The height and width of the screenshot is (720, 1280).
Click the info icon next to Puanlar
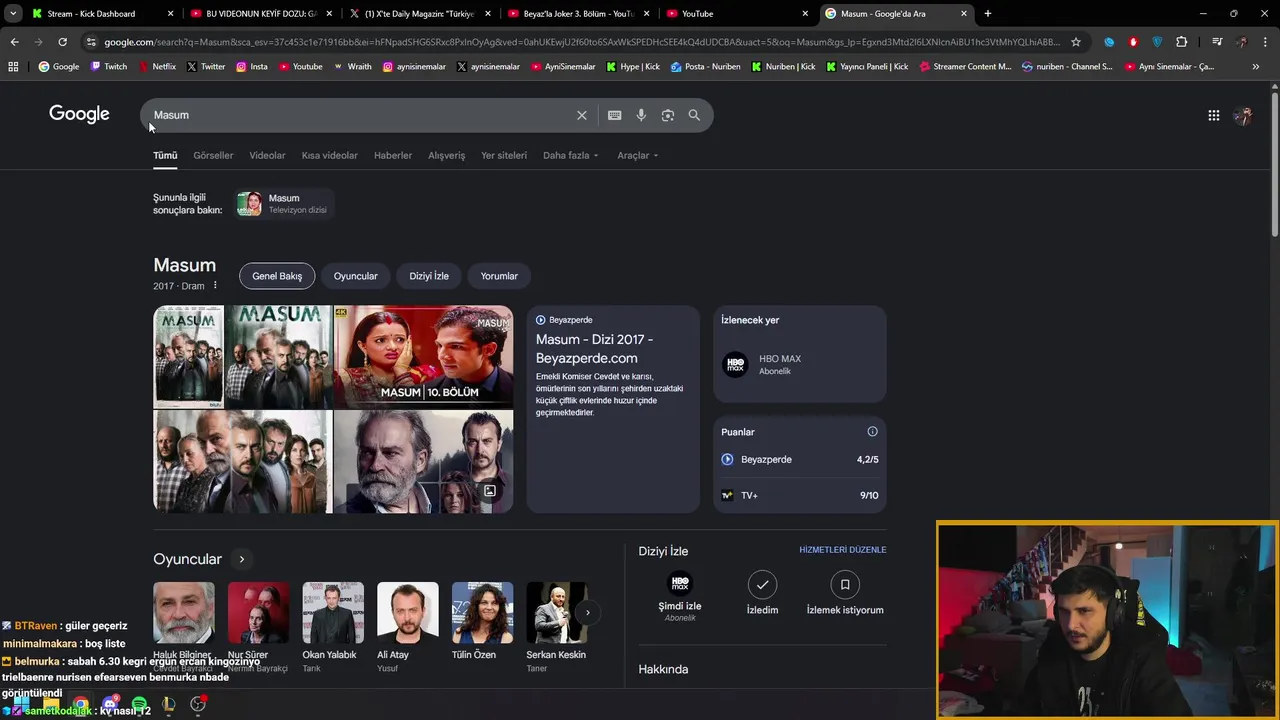tap(872, 432)
